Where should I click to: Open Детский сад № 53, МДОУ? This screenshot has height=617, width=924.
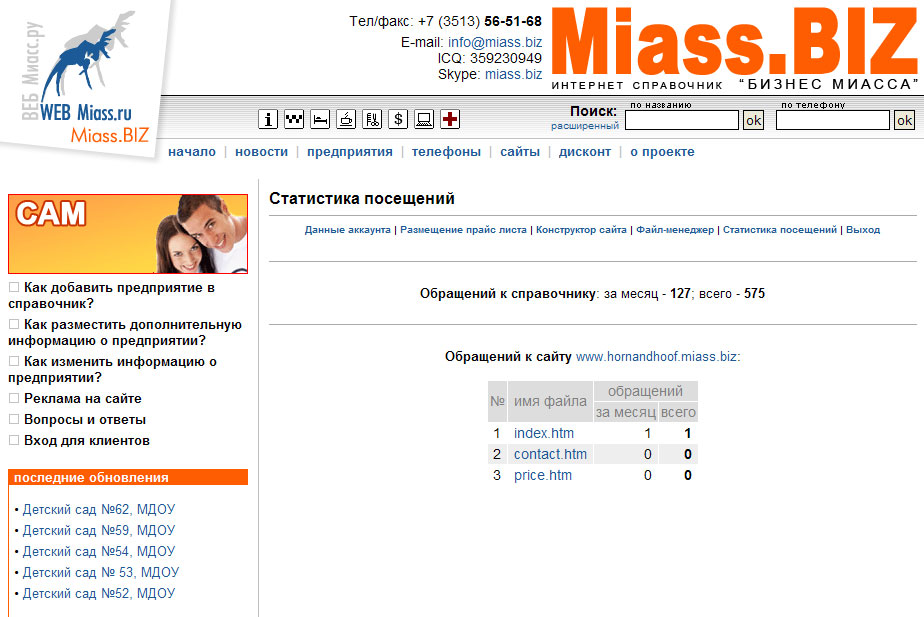[x=101, y=572]
